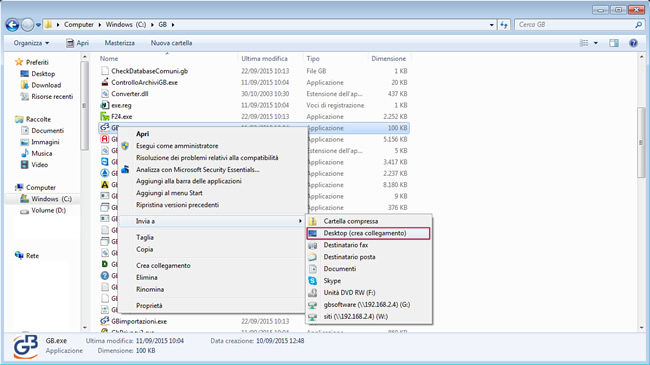Select Volume (D:) drive in sidebar
The height and width of the screenshot is (365, 650).
coord(49,210)
